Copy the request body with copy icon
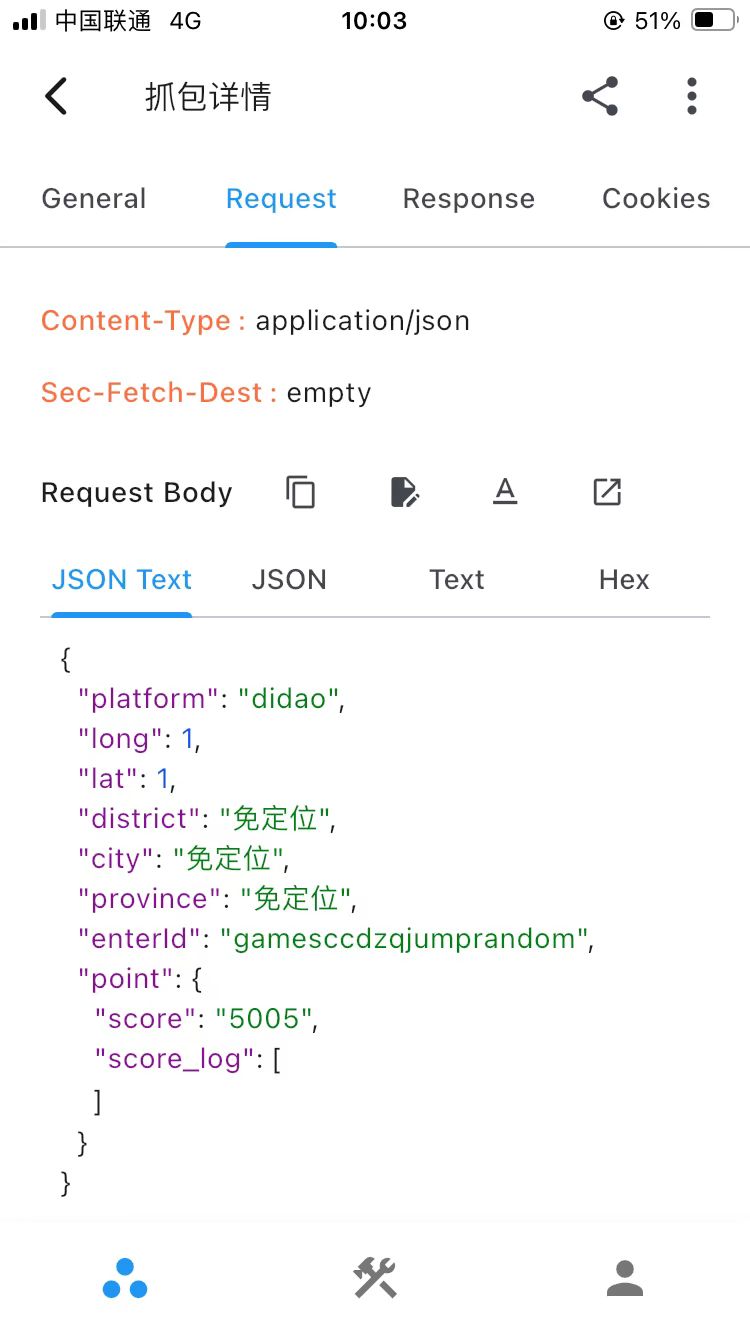 coord(301,492)
